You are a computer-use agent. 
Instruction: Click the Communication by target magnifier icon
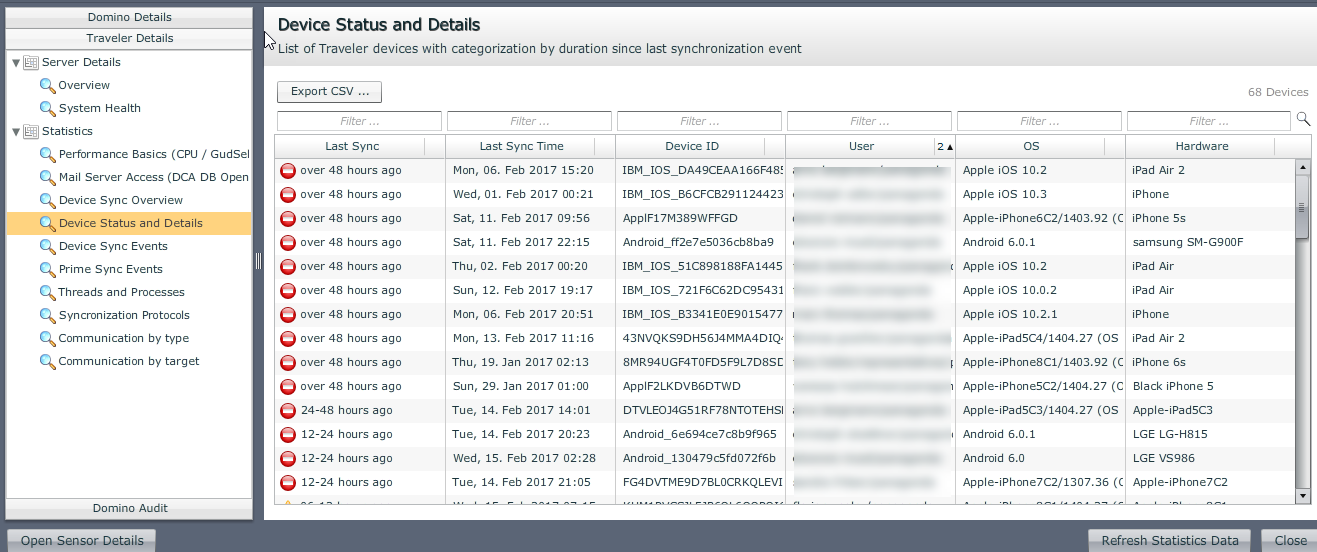pos(47,362)
